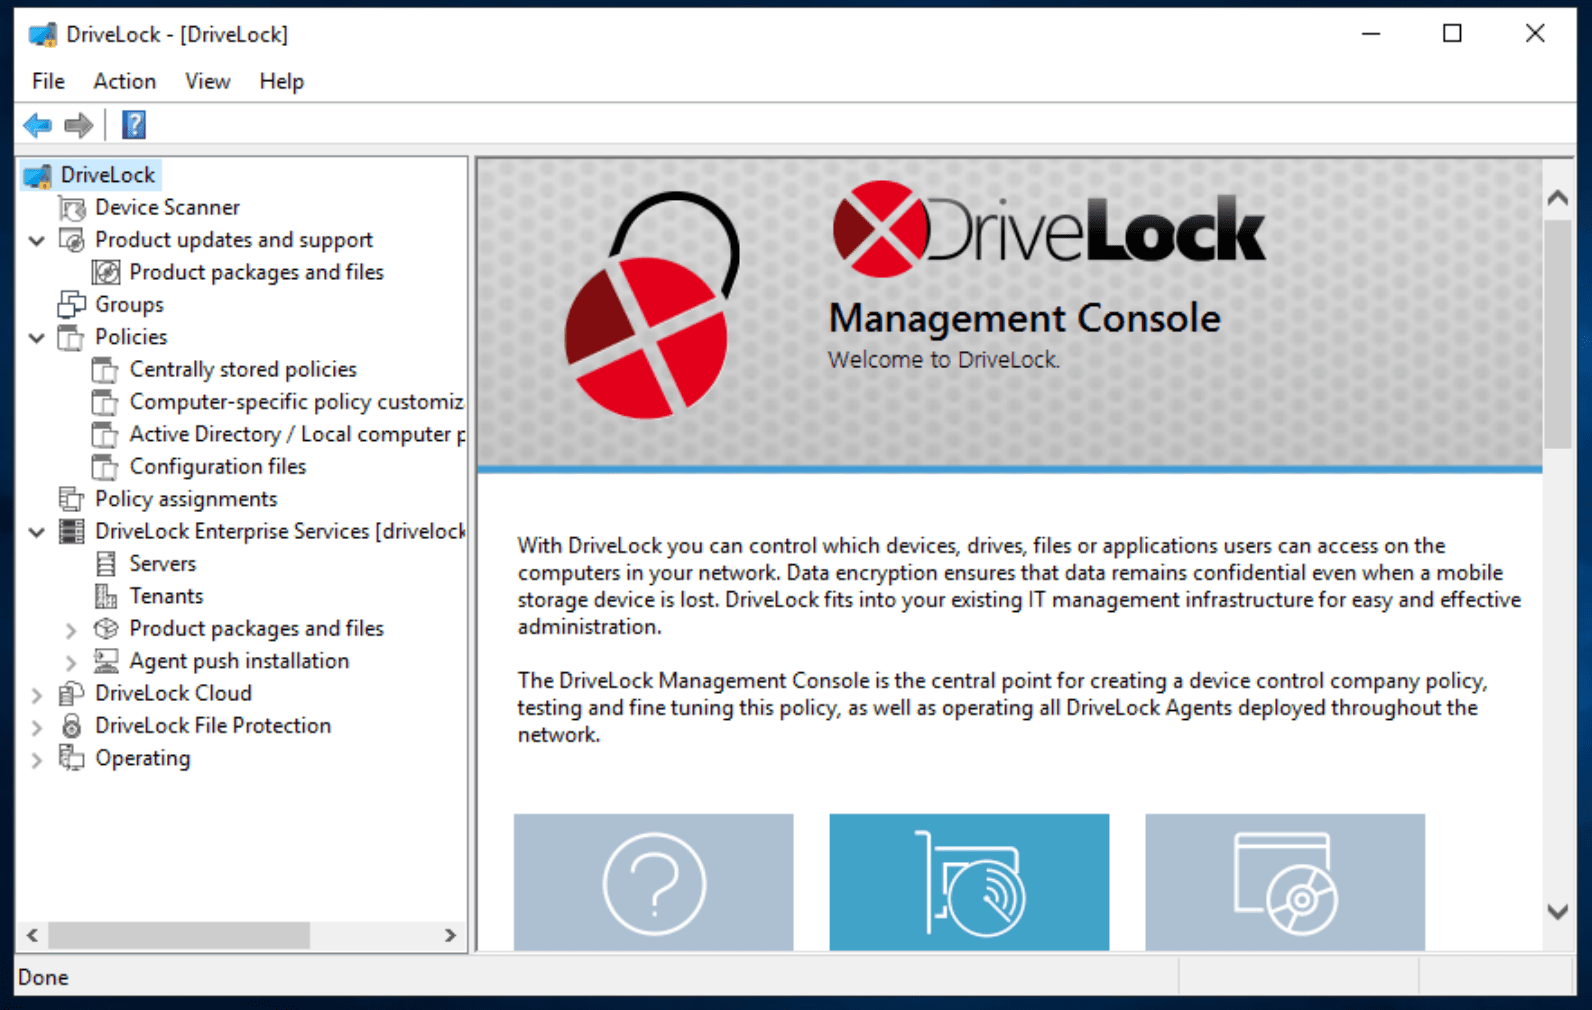Viewport: 1592px width, 1010px height.
Task: Collapse the Product updates and support node
Action: (x=37, y=241)
